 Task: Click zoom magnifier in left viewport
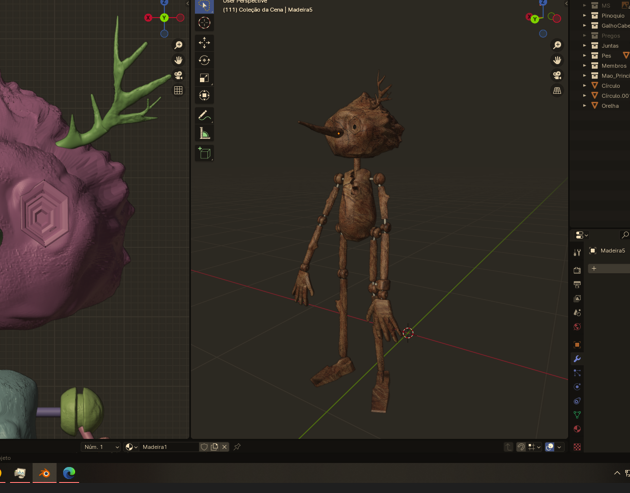178,45
